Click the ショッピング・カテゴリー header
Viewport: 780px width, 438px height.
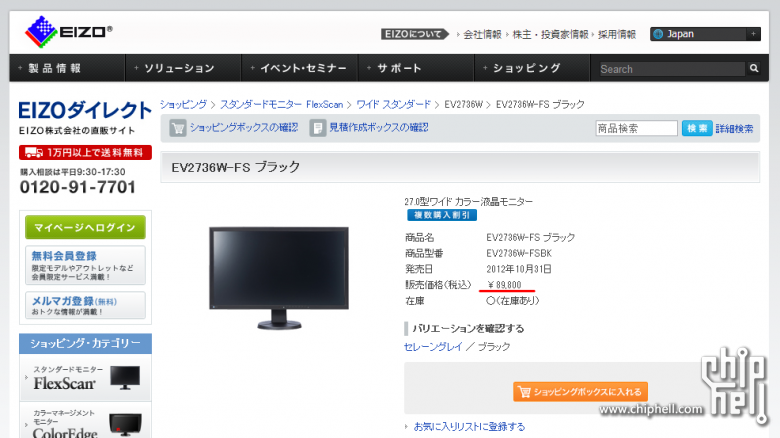coord(85,343)
